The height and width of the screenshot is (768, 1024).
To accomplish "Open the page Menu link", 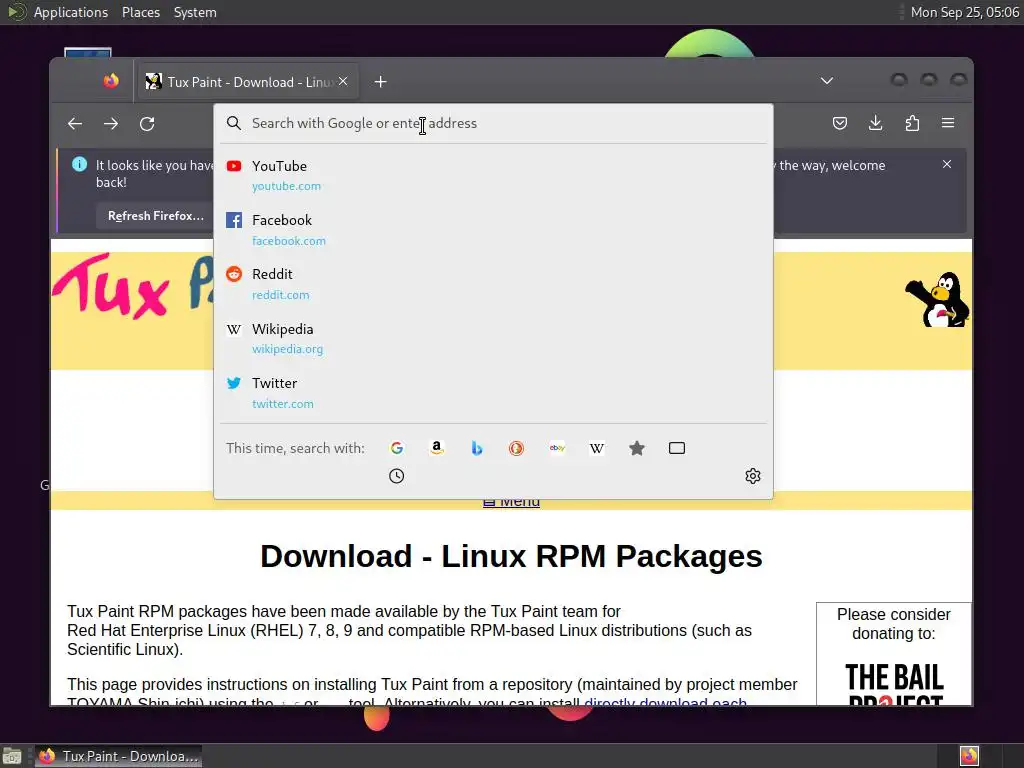I will pyautogui.click(x=511, y=502).
